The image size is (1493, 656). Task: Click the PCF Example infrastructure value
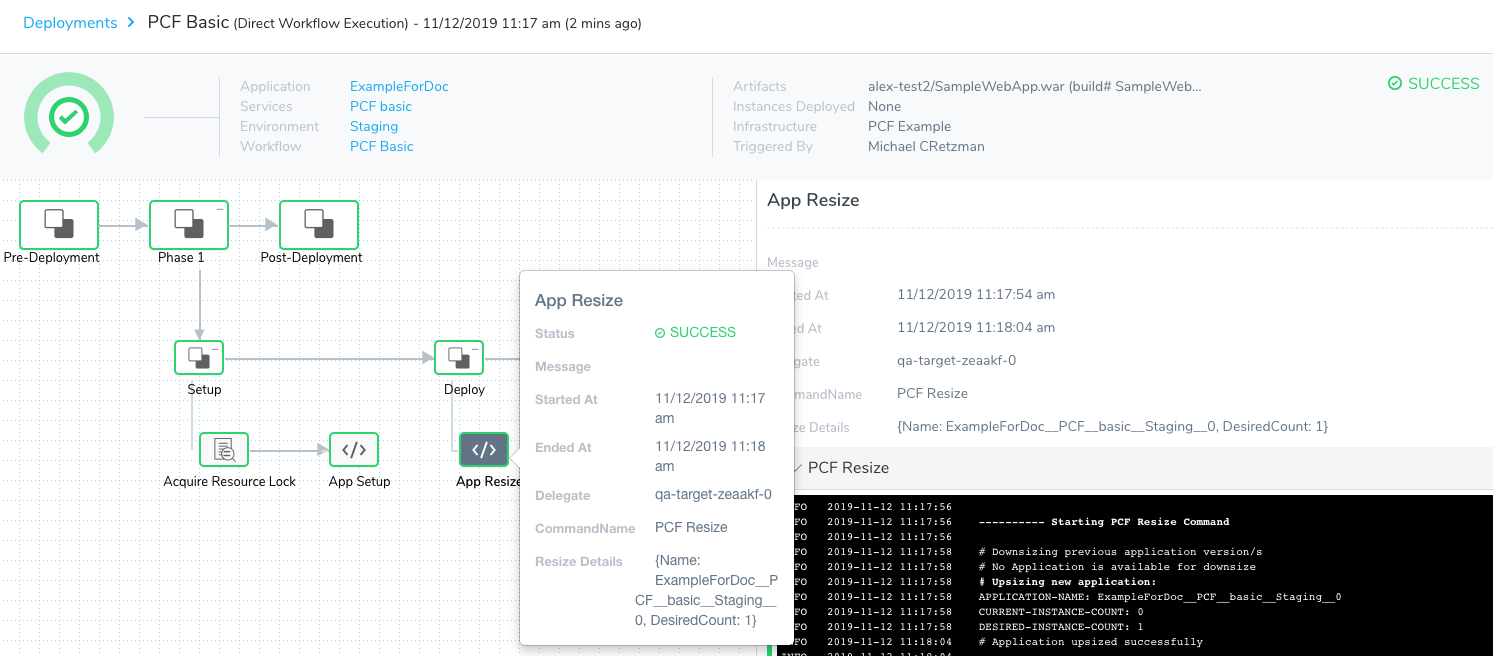910,126
